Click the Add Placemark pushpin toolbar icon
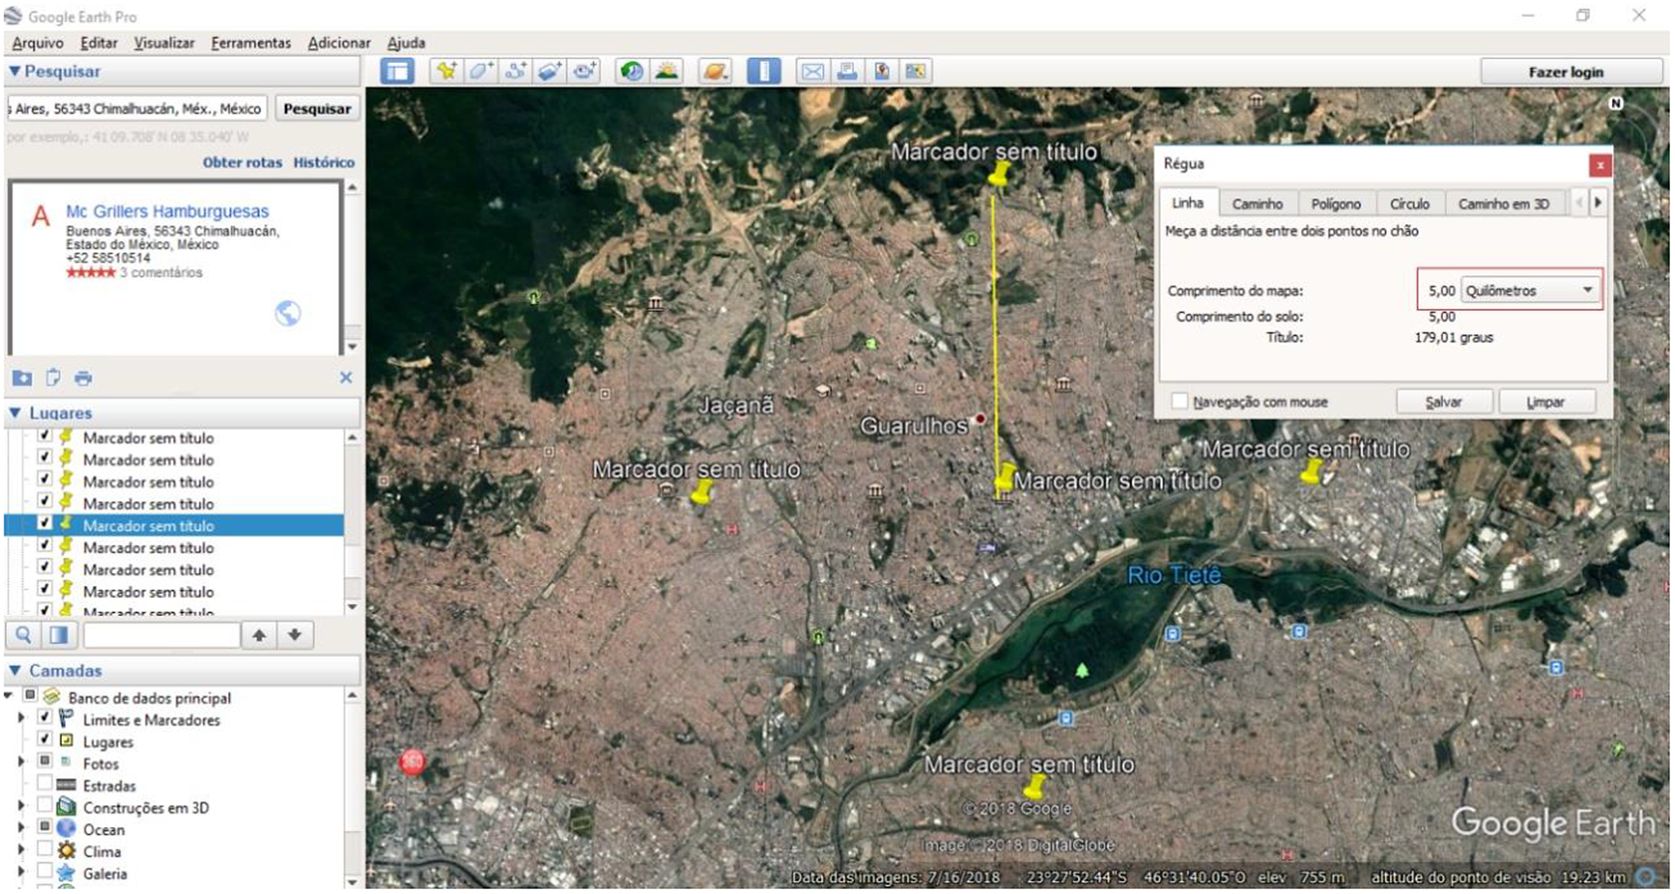Image resolution: width=1675 pixels, height=894 pixels. pyautogui.click(x=446, y=71)
